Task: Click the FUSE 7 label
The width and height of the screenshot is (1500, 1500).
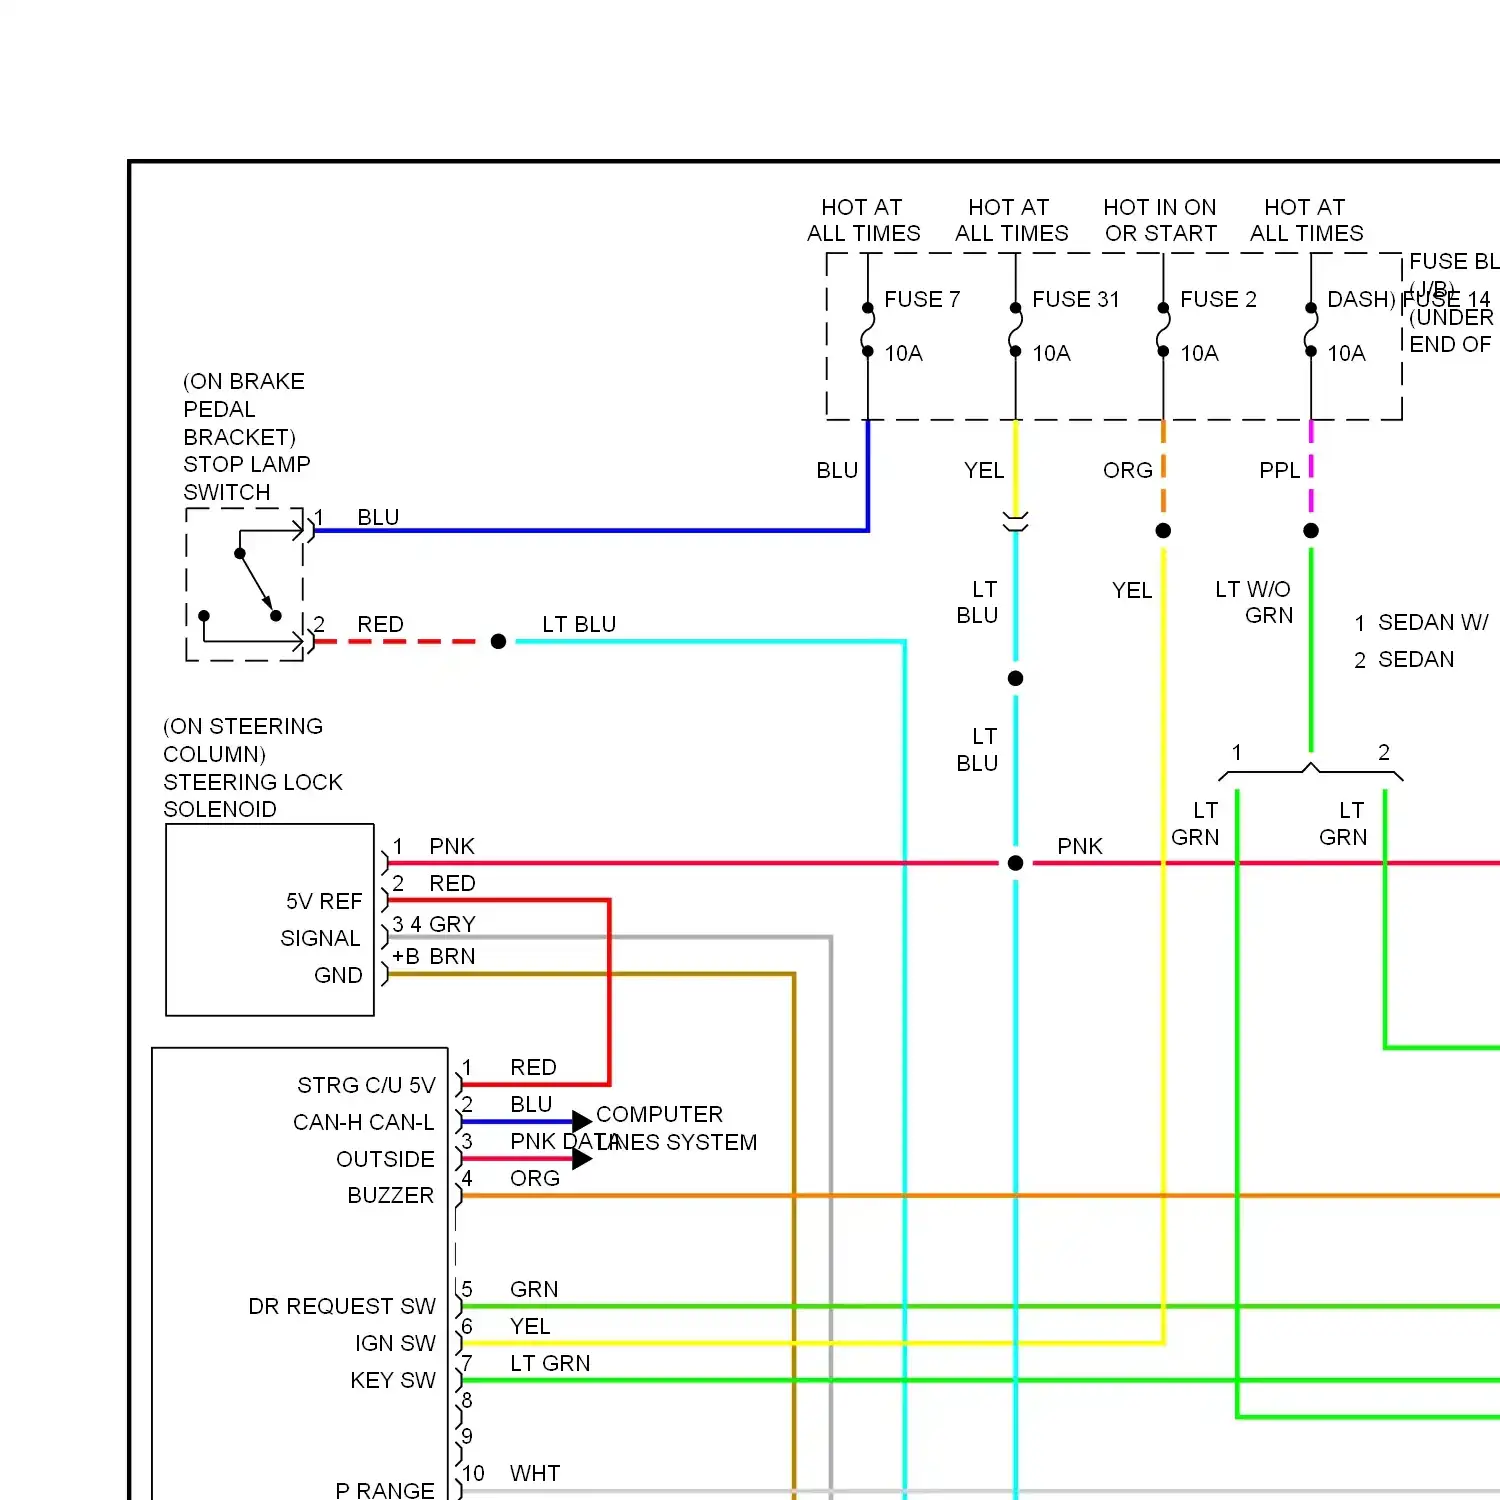Action: click(x=921, y=299)
